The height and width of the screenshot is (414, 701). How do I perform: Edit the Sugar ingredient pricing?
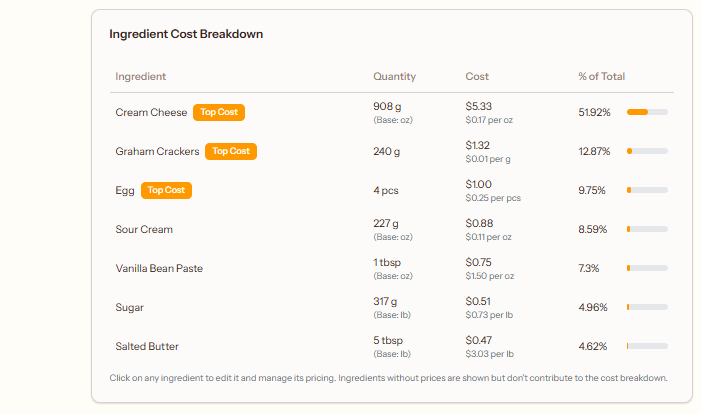click(x=132, y=307)
